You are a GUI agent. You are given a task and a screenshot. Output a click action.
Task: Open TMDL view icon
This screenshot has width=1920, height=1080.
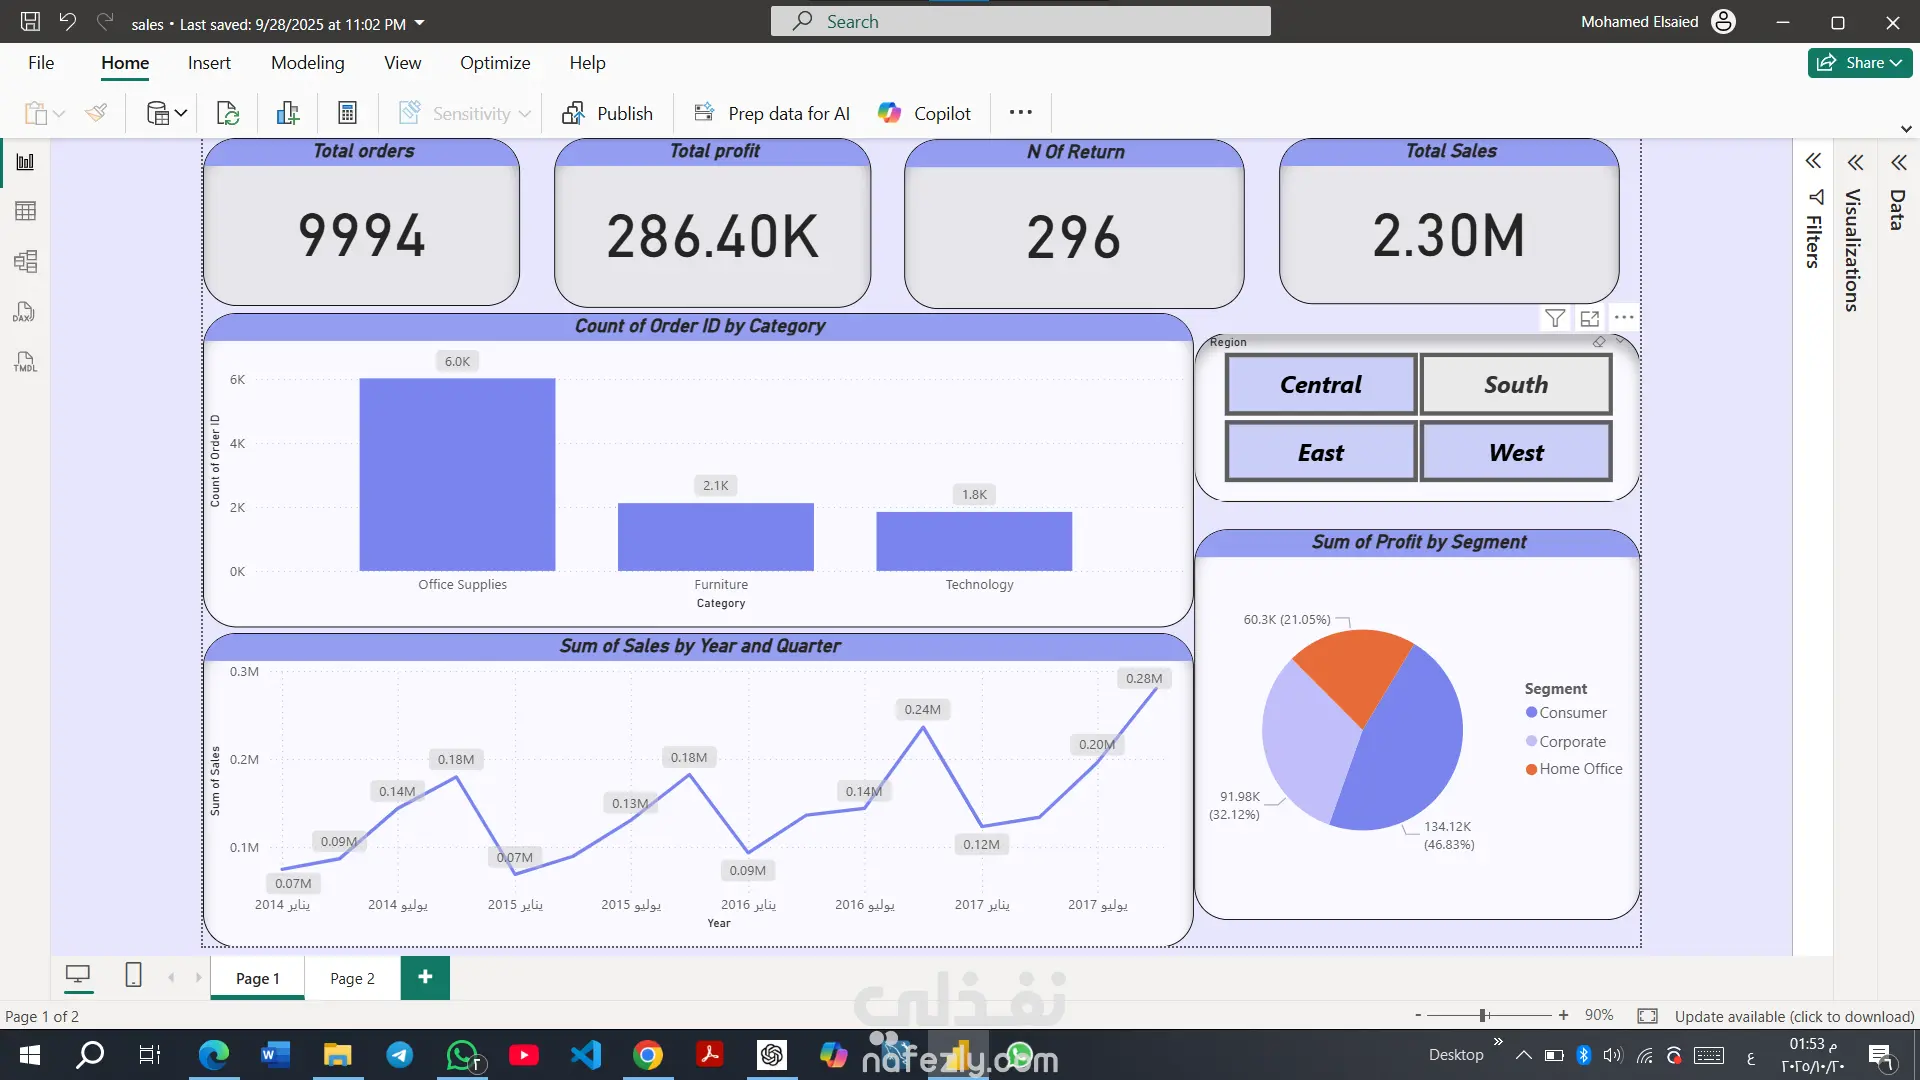pyautogui.click(x=25, y=362)
